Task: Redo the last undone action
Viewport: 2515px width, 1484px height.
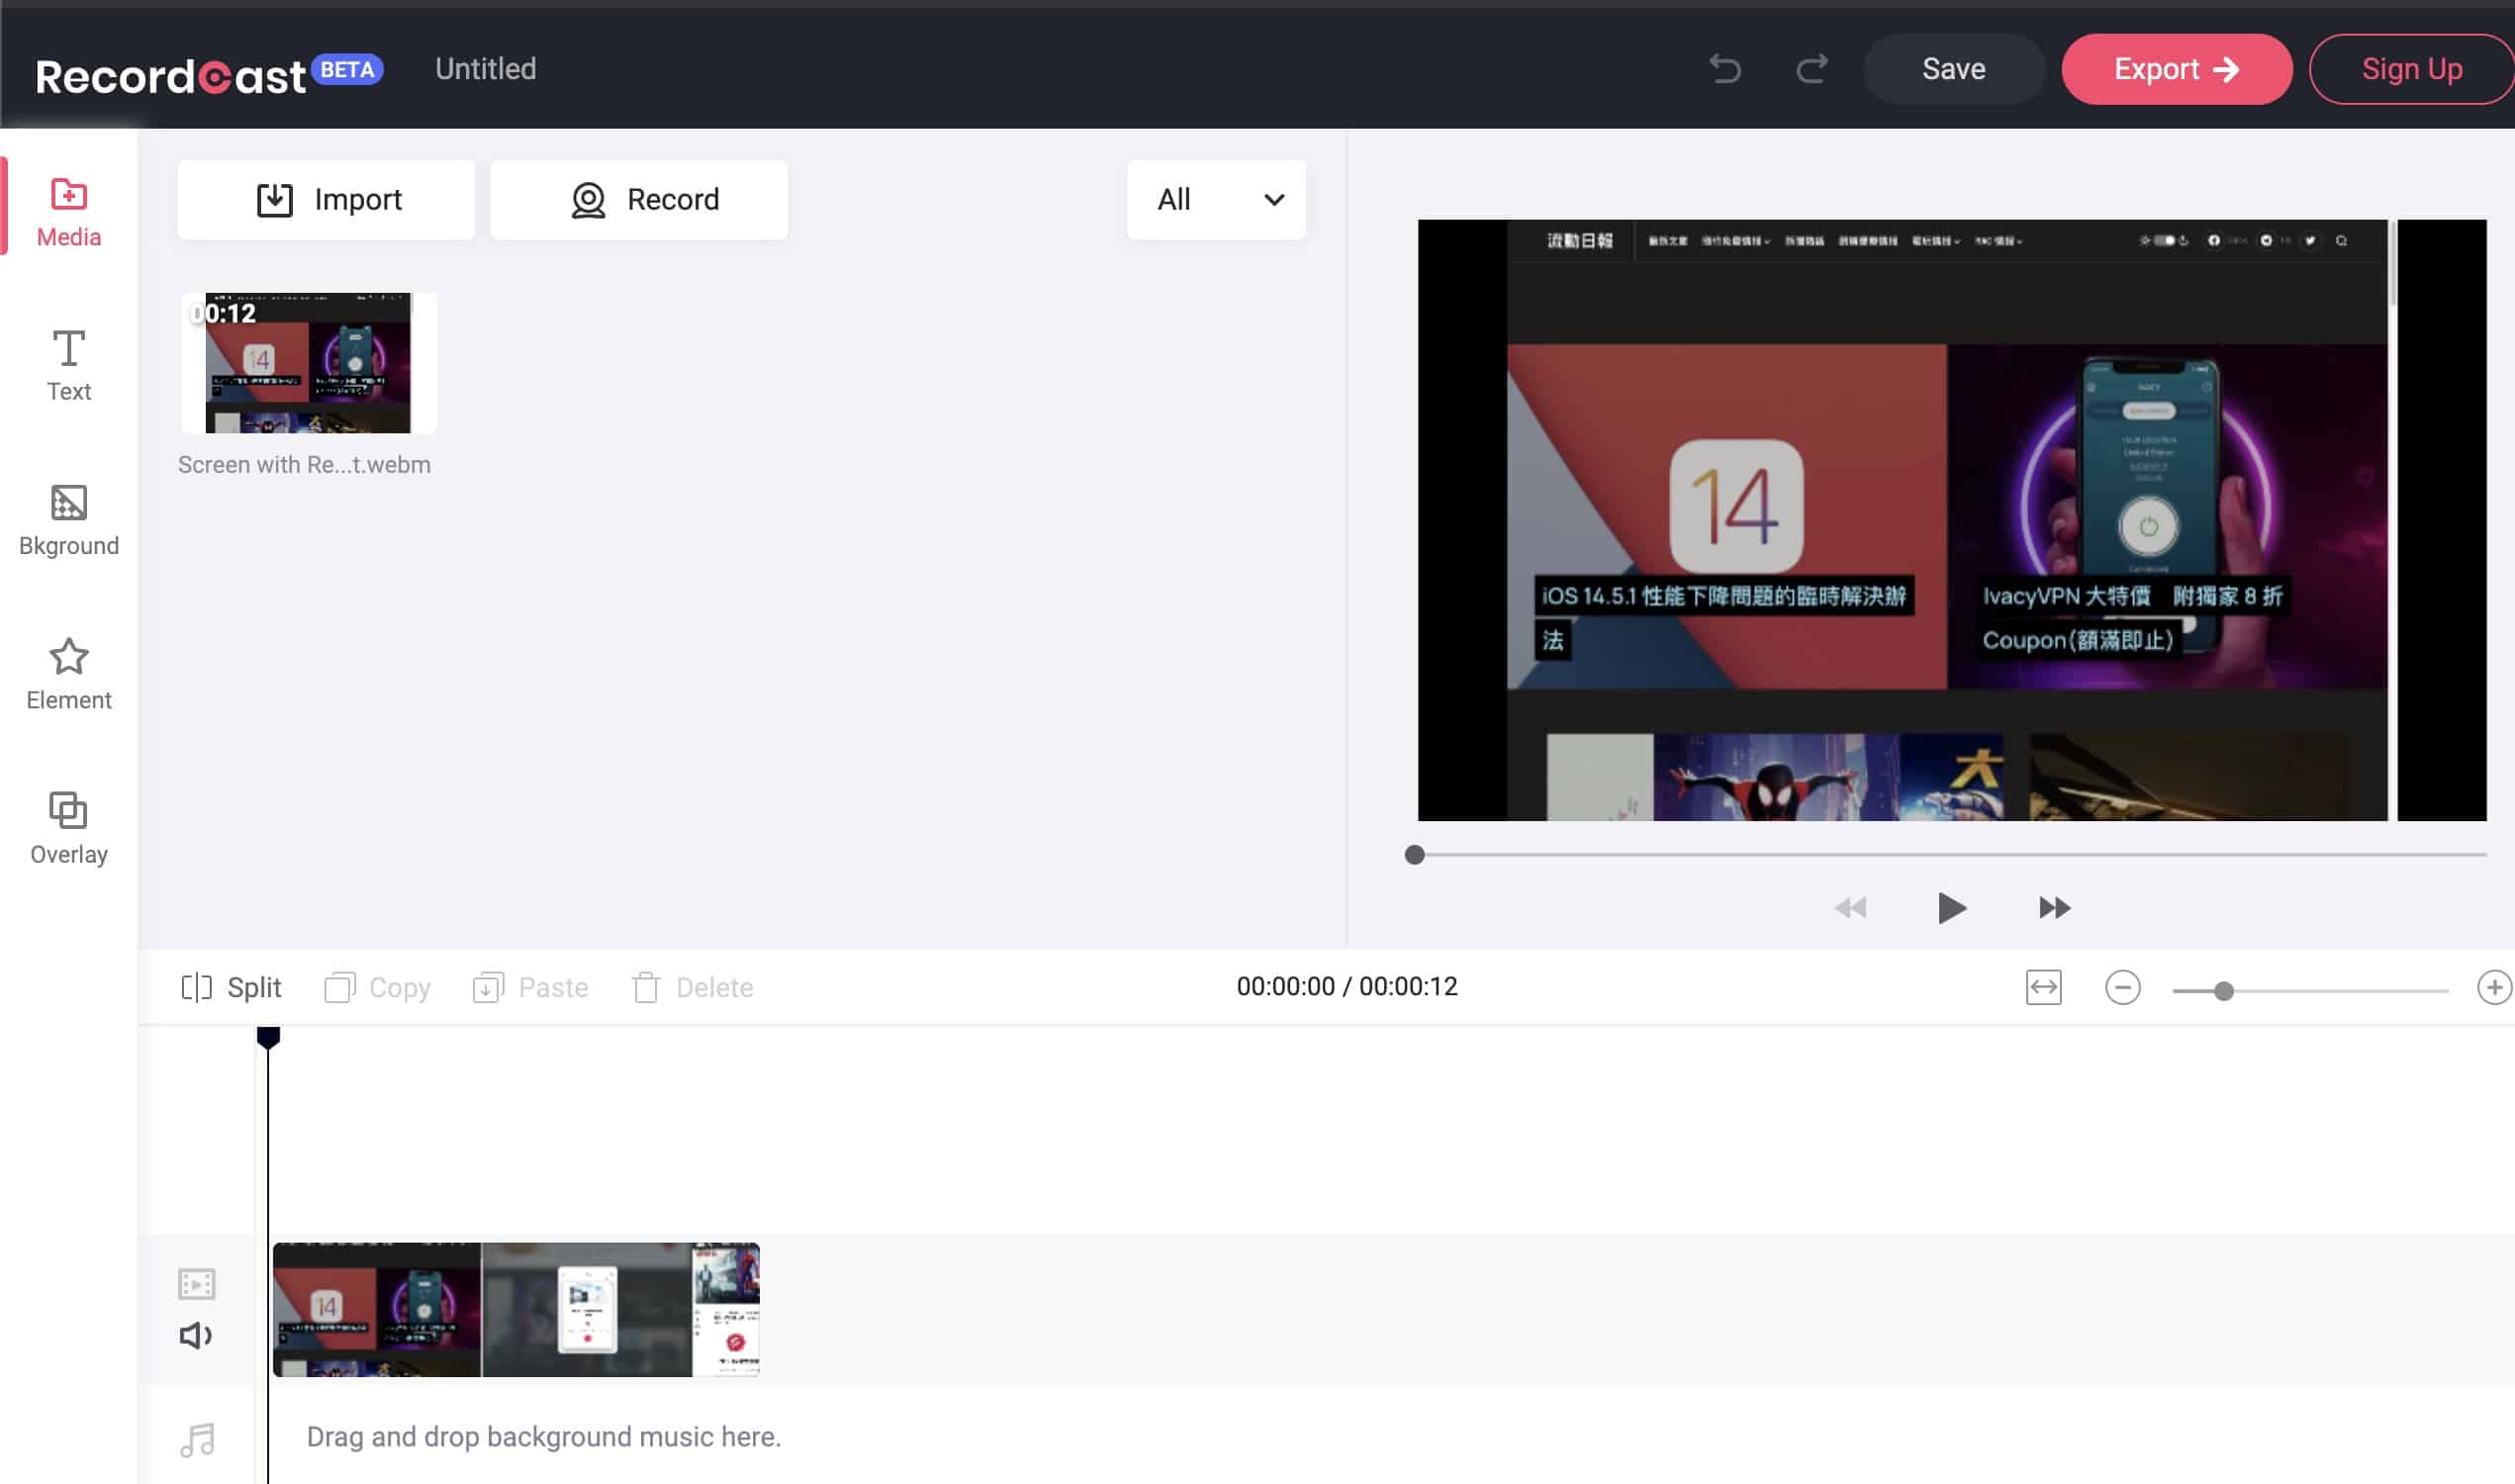Action: pyautogui.click(x=1811, y=69)
